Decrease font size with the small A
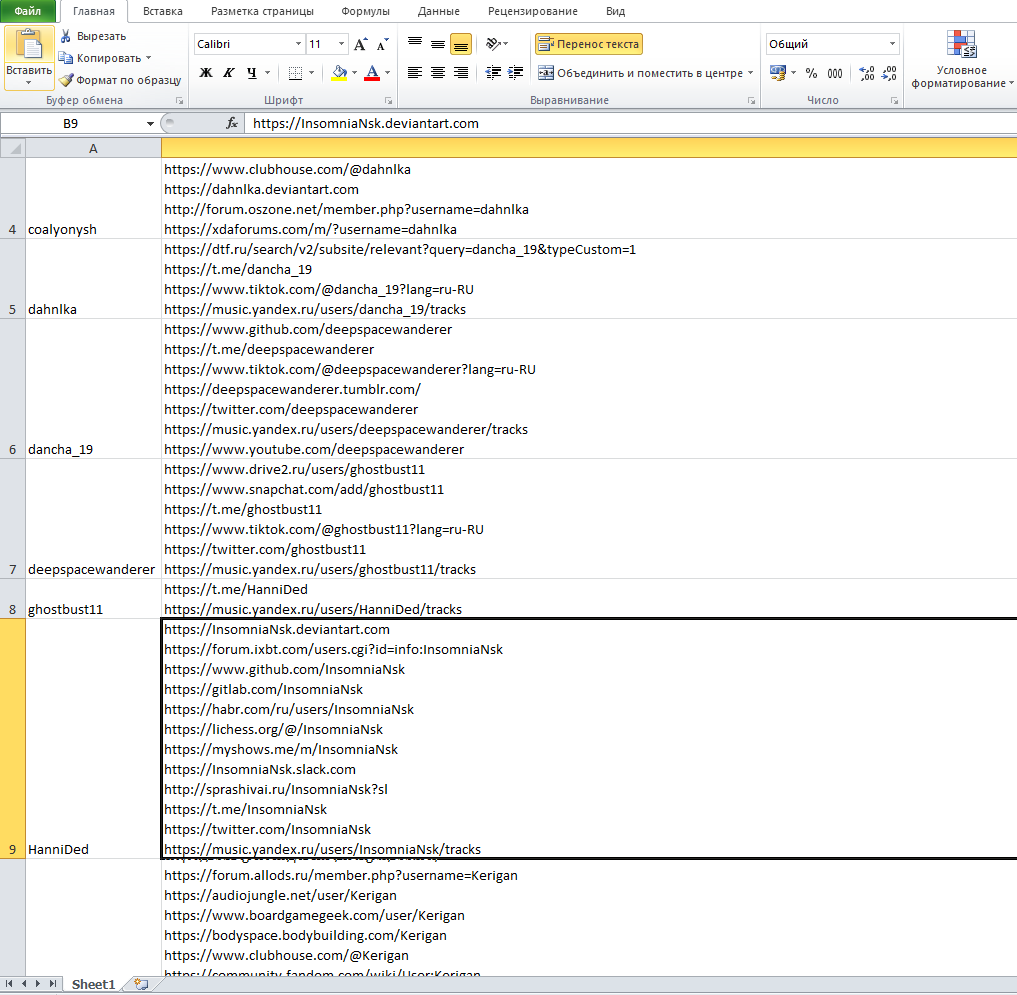Image resolution: width=1017 pixels, height=995 pixels. pyautogui.click(x=383, y=44)
